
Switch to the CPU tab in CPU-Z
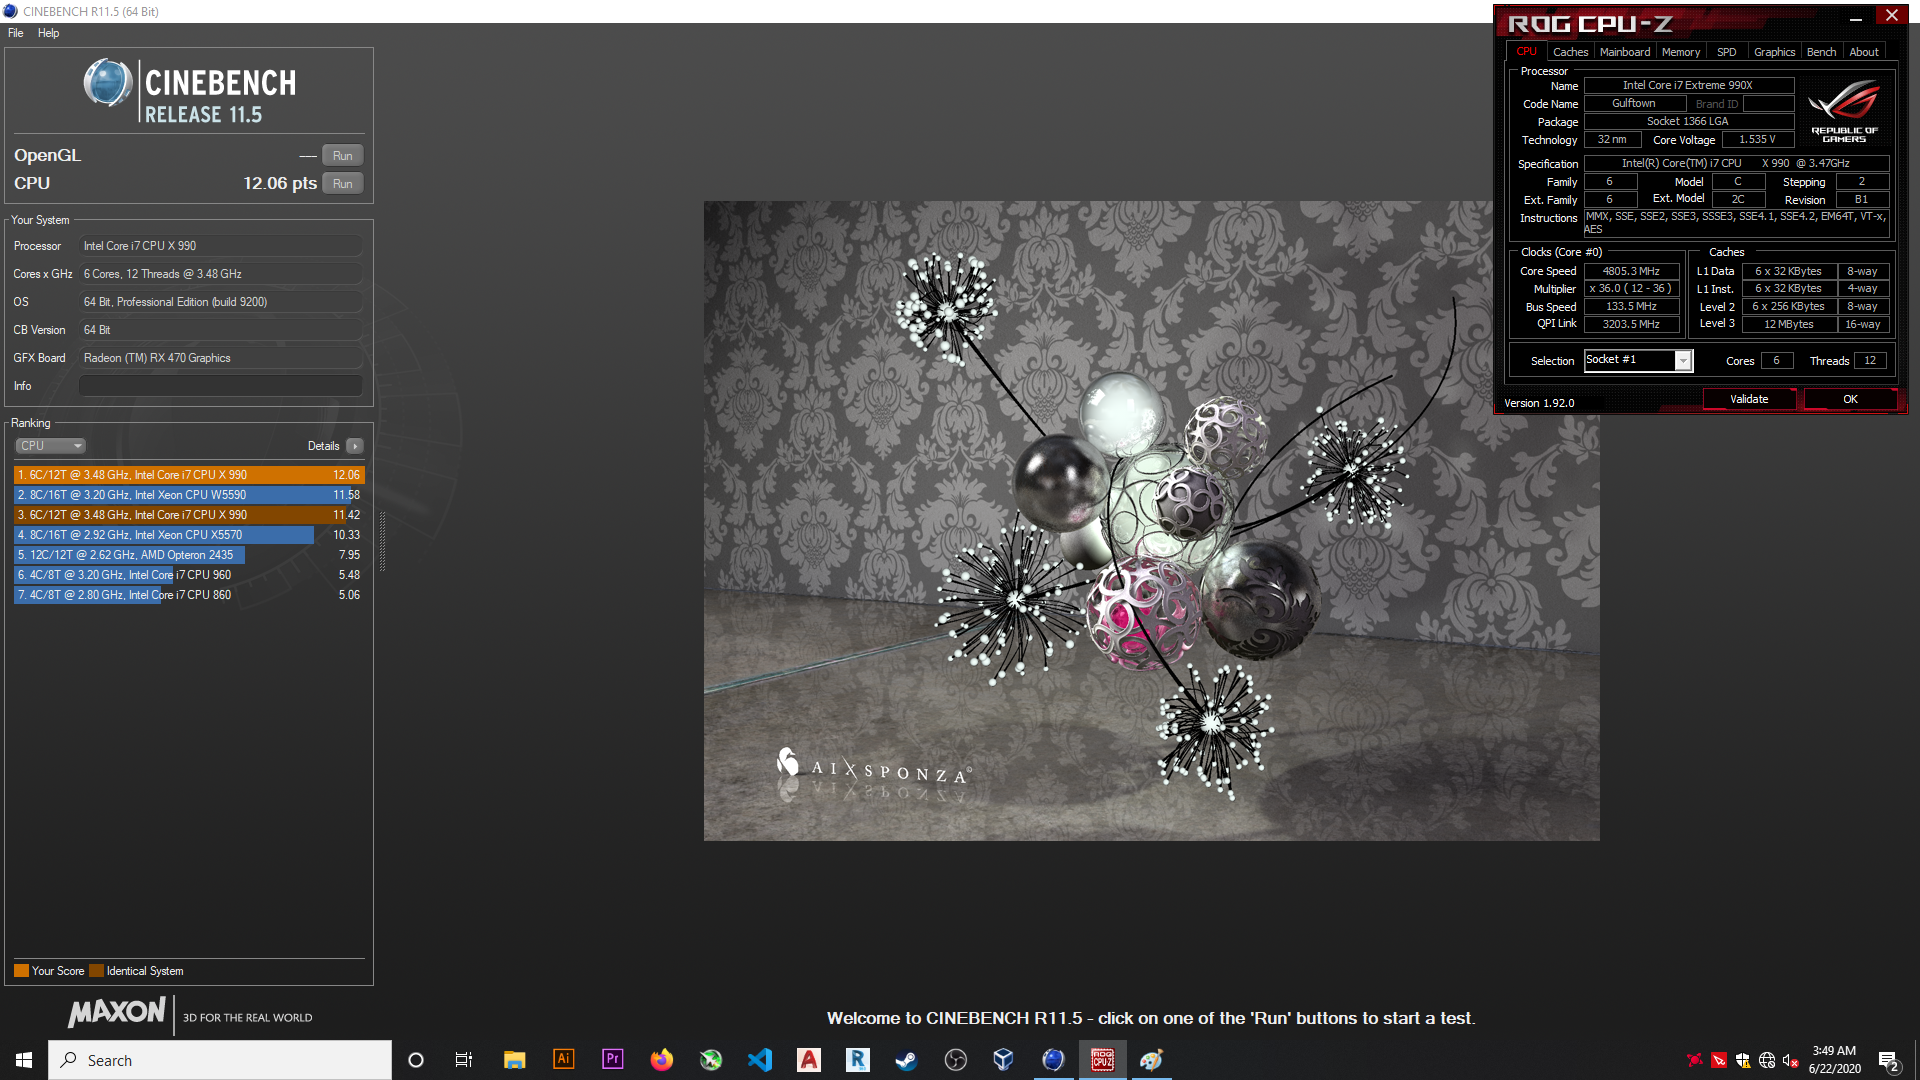pos(1526,52)
